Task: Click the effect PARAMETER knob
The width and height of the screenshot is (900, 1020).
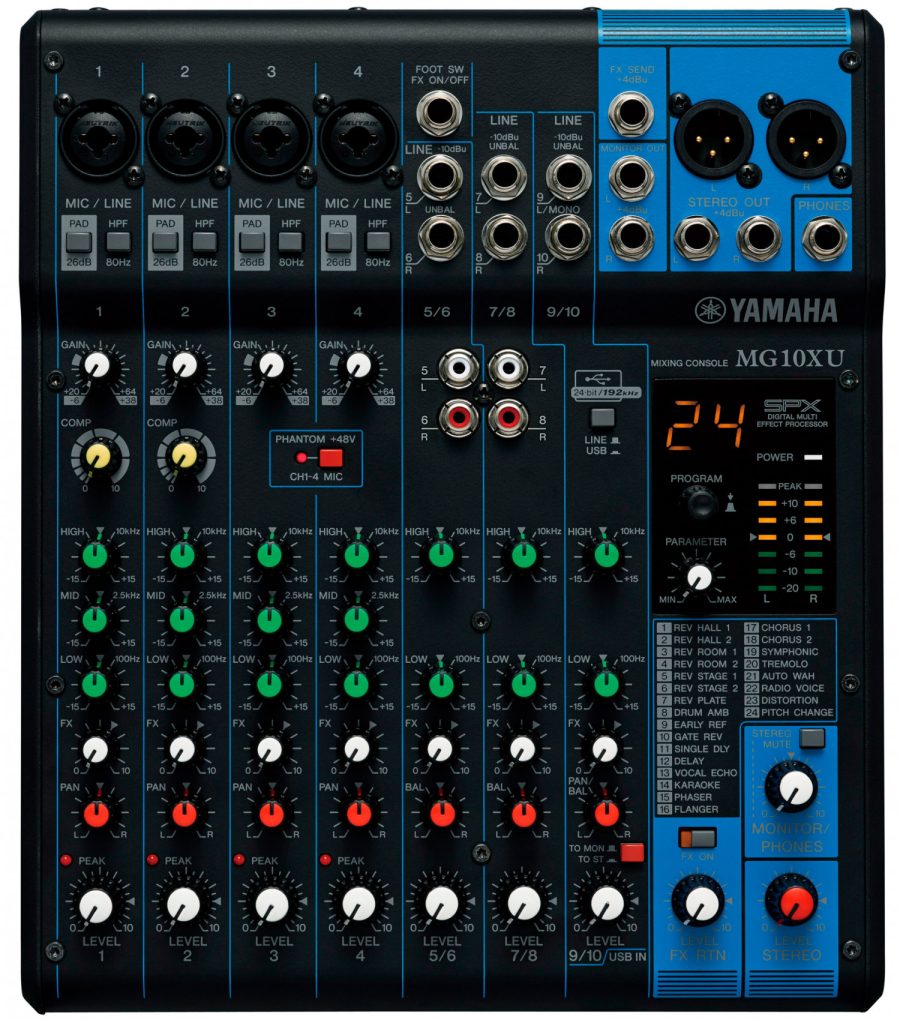Action: pos(699,576)
